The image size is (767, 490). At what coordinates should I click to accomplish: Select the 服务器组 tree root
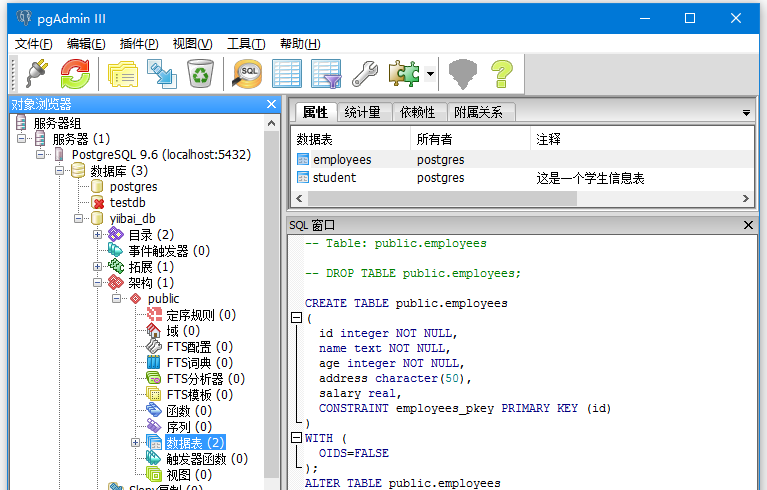[57, 123]
